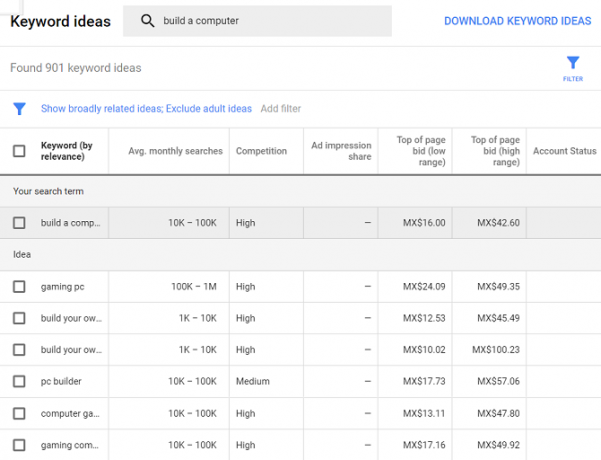
Task: Check the 'gaming pc' row checkbox
Action: pos(19,286)
